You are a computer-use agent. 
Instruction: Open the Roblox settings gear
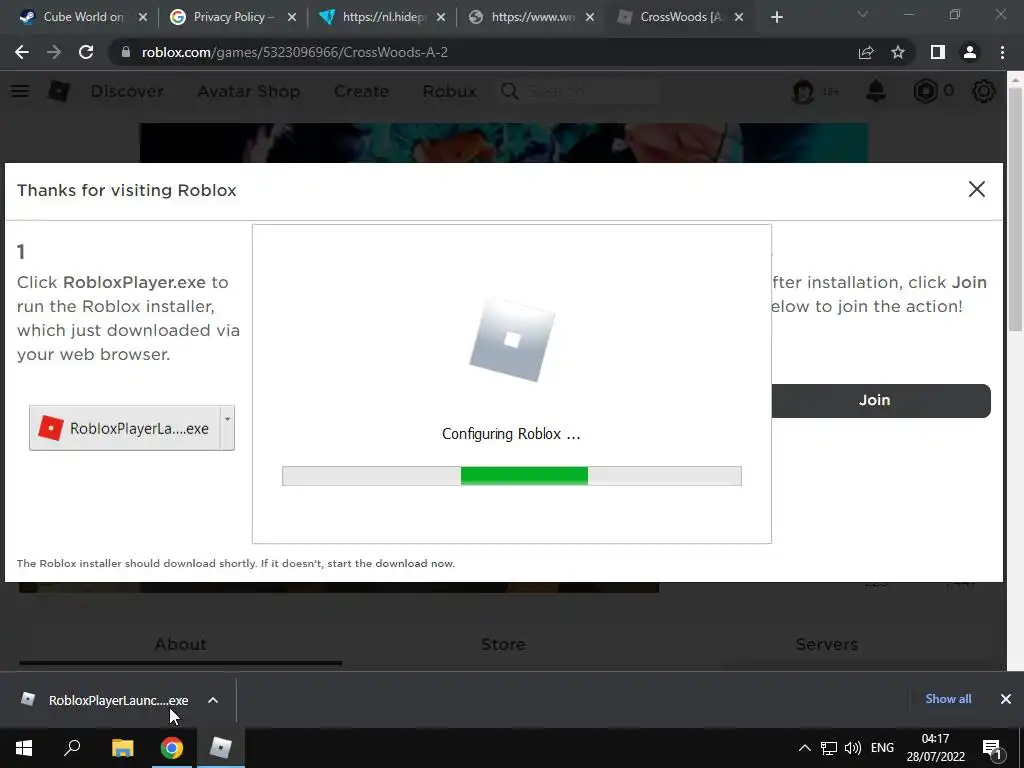tap(984, 91)
